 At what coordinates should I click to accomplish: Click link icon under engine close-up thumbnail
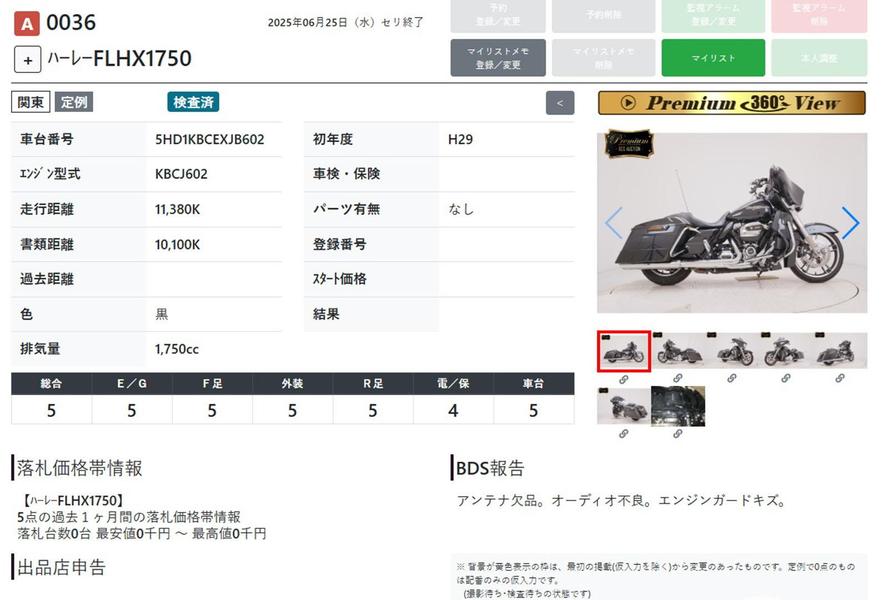tap(678, 434)
